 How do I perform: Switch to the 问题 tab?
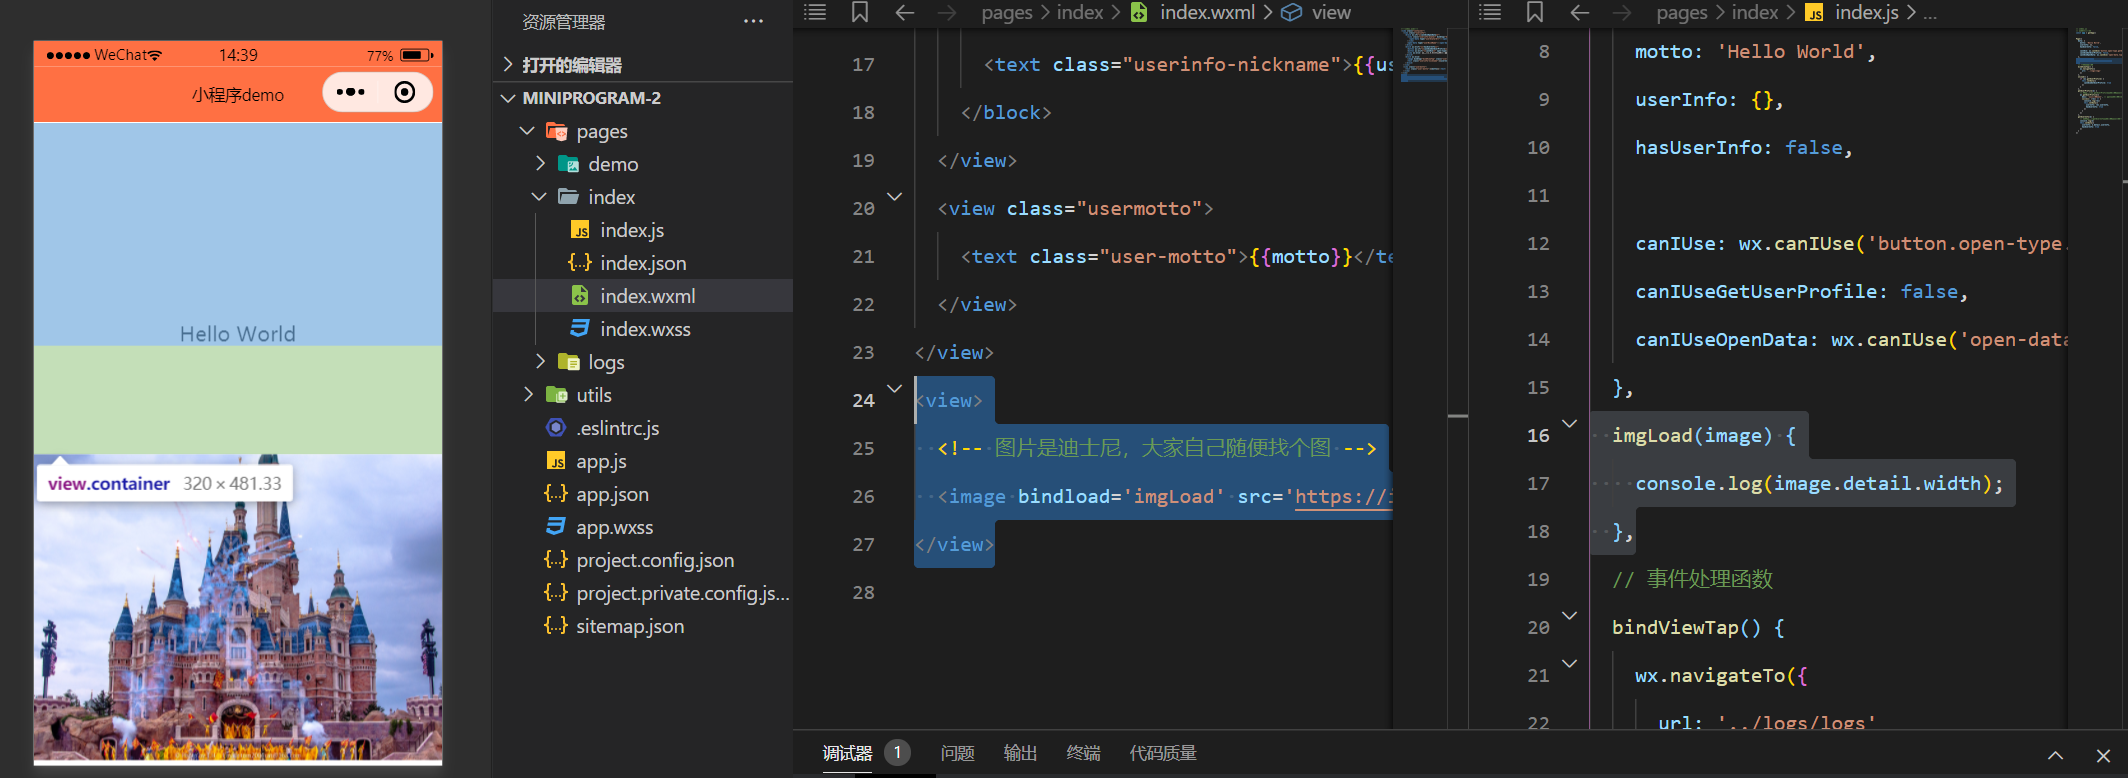pyautogui.click(x=957, y=754)
